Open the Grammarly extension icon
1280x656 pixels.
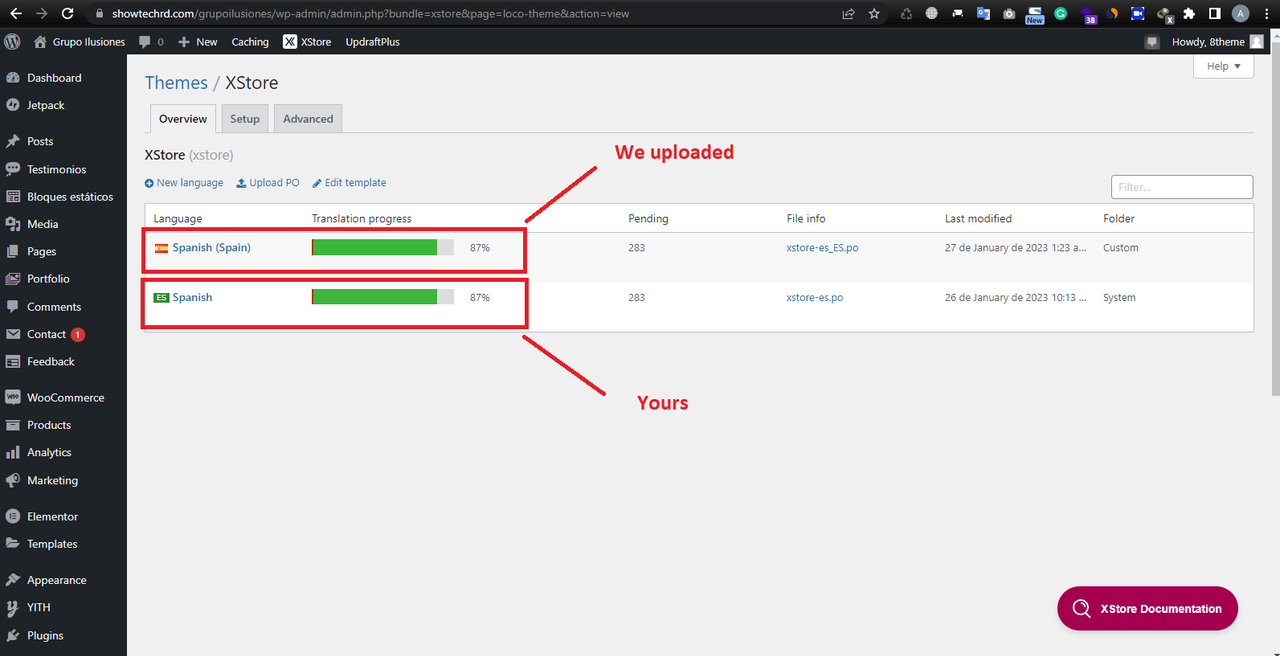(x=1060, y=14)
